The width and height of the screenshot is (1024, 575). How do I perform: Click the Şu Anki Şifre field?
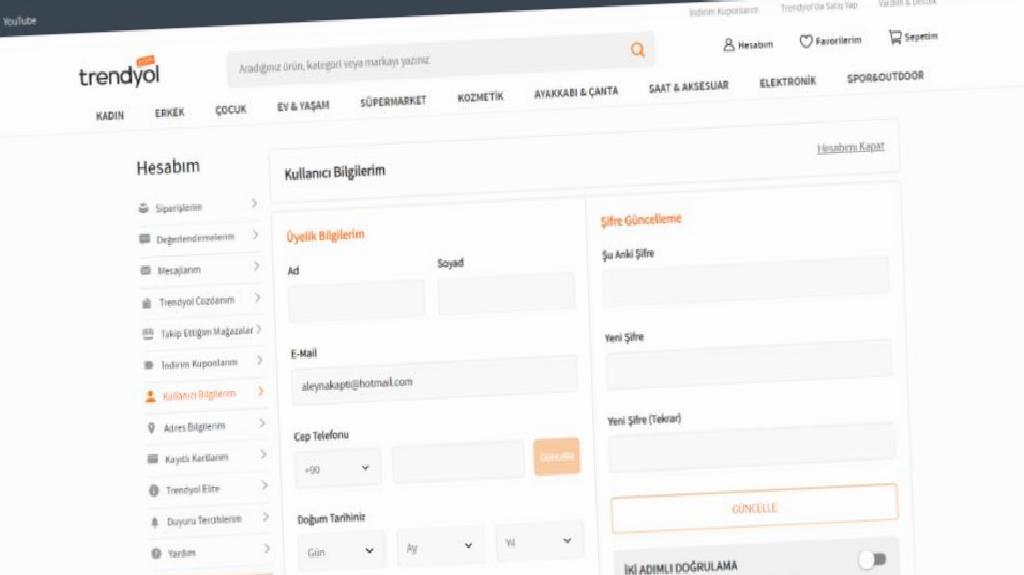coord(746,282)
